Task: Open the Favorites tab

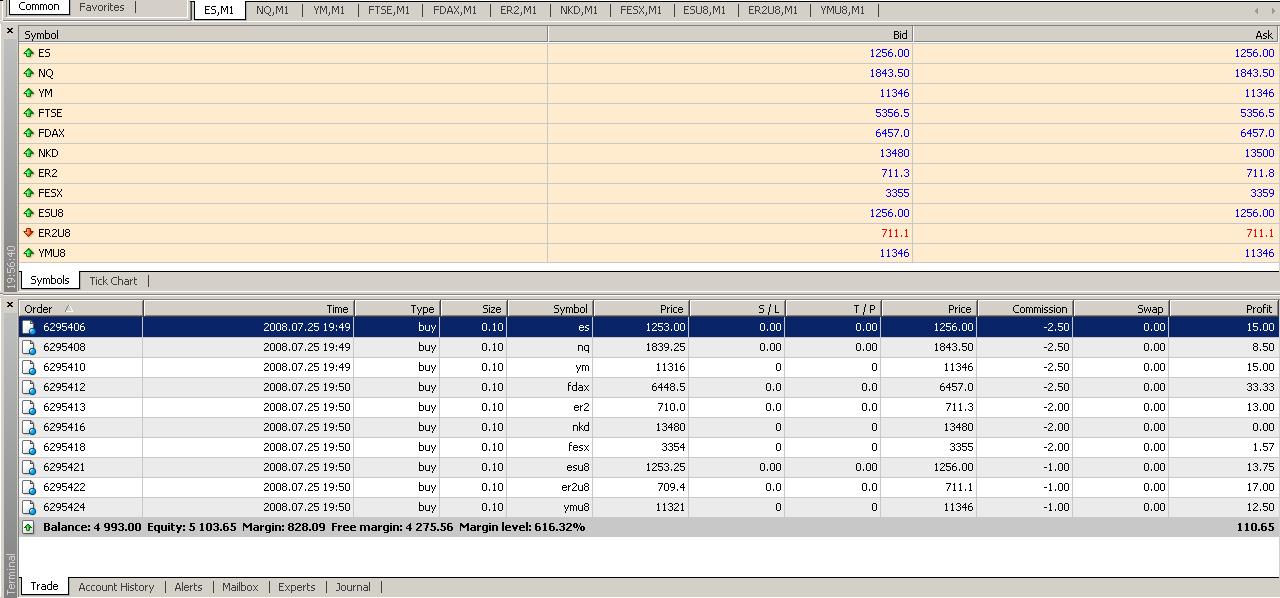Action: click(x=102, y=7)
